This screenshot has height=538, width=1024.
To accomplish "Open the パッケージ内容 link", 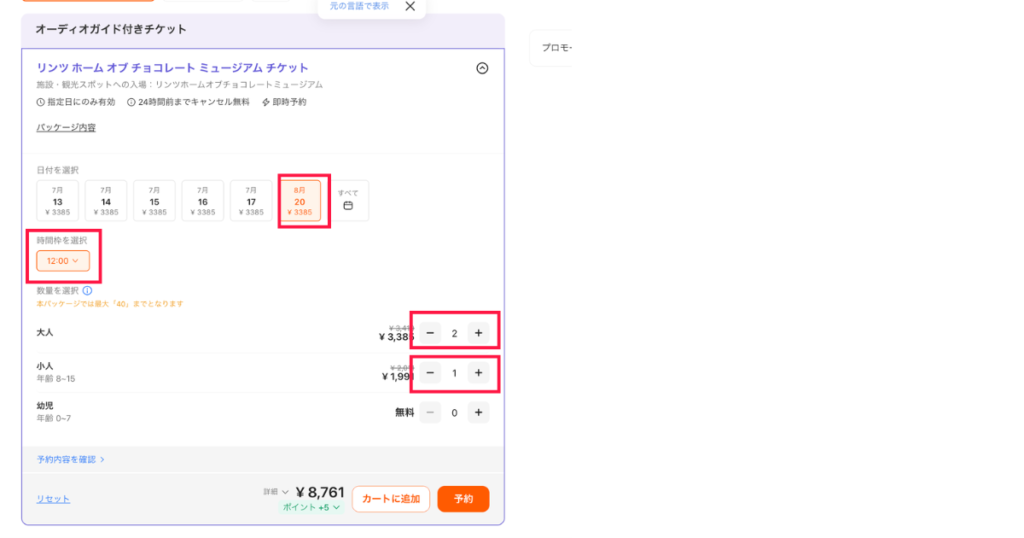I will [66, 127].
